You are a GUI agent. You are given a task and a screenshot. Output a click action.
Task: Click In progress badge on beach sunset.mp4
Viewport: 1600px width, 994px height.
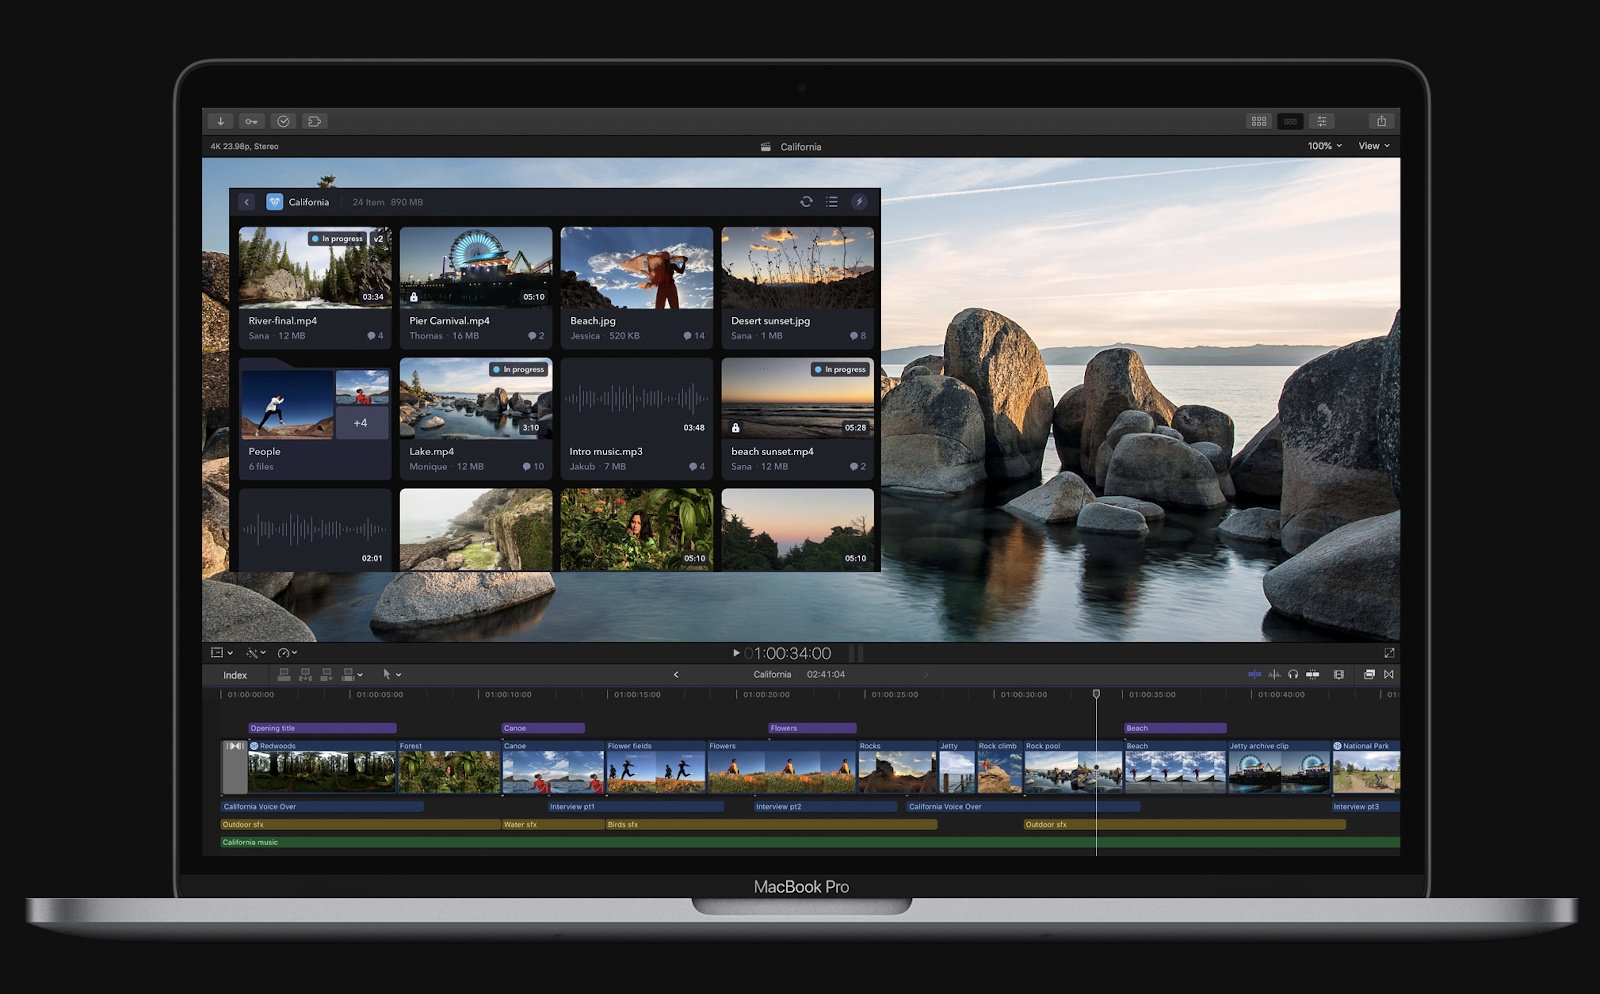point(840,370)
